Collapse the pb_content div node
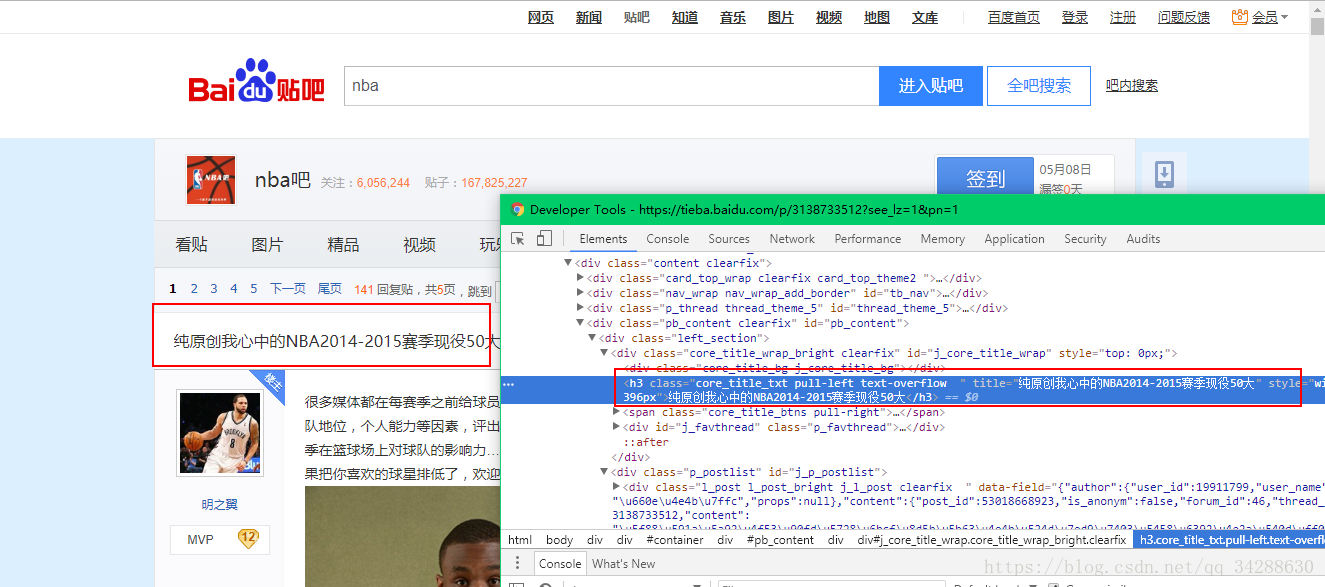The height and width of the screenshot is (587, 1325). click(581, 323)
